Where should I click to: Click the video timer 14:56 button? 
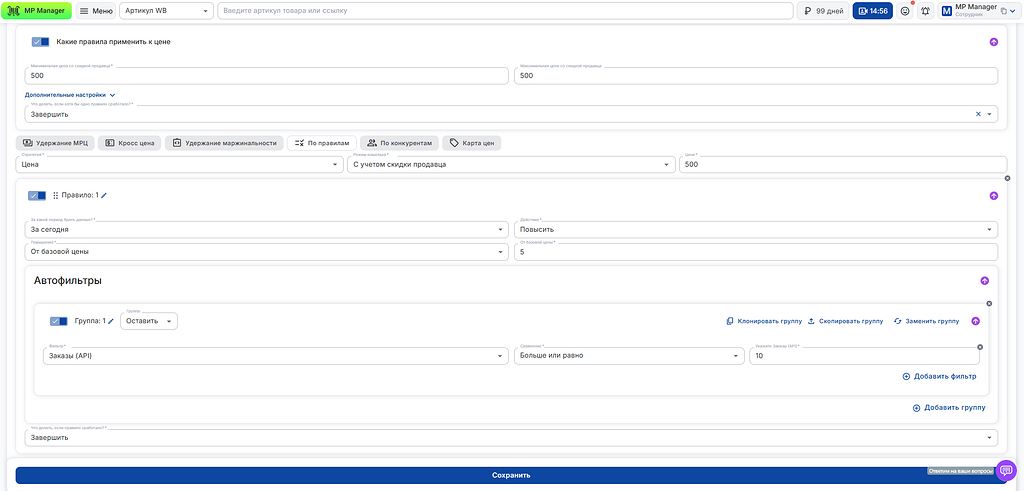click(872, 11)
